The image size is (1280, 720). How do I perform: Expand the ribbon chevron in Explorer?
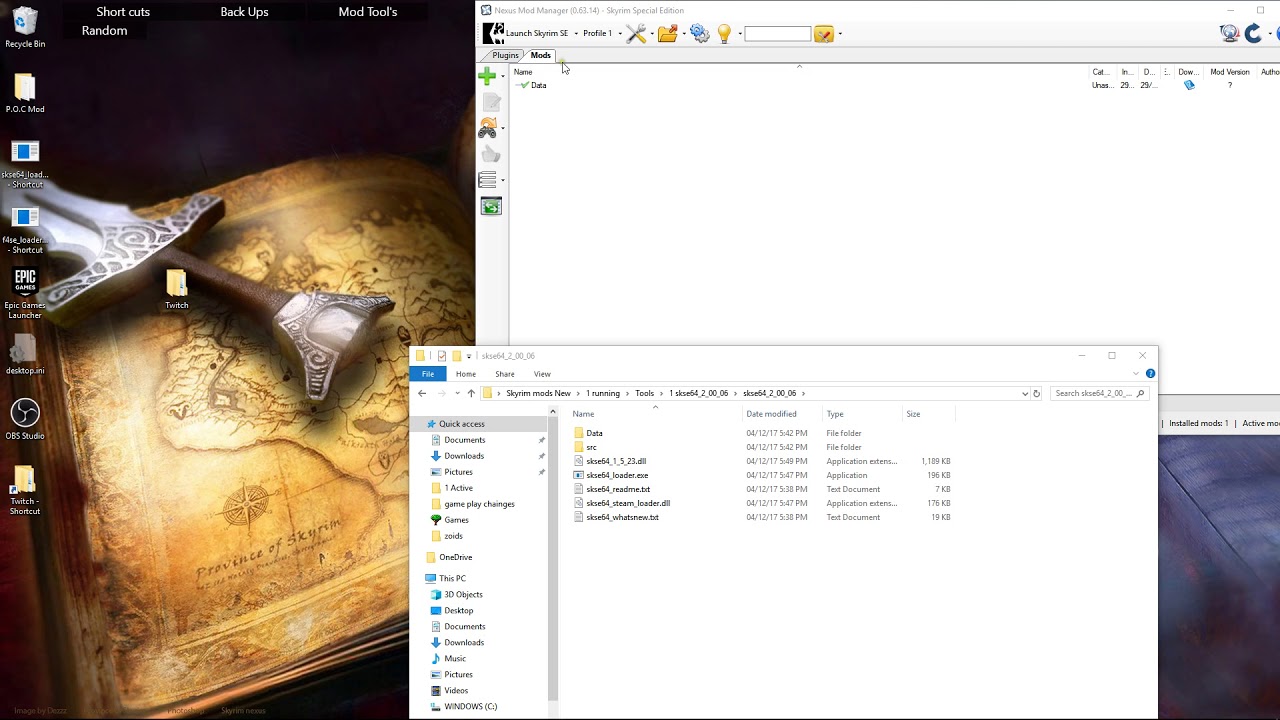click(x=1136, y=373)
